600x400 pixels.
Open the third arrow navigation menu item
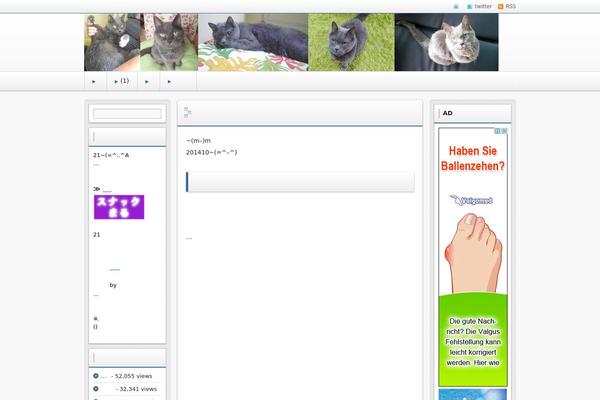pos(147,81)
